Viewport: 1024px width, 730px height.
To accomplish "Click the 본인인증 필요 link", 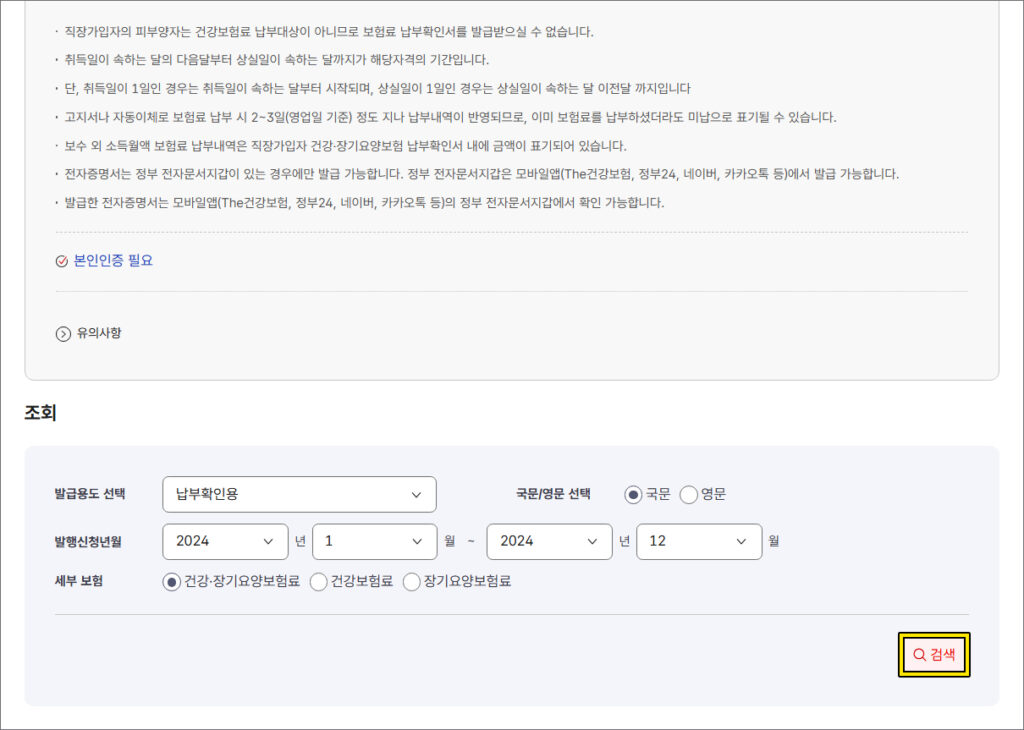I will coord(113,261).
